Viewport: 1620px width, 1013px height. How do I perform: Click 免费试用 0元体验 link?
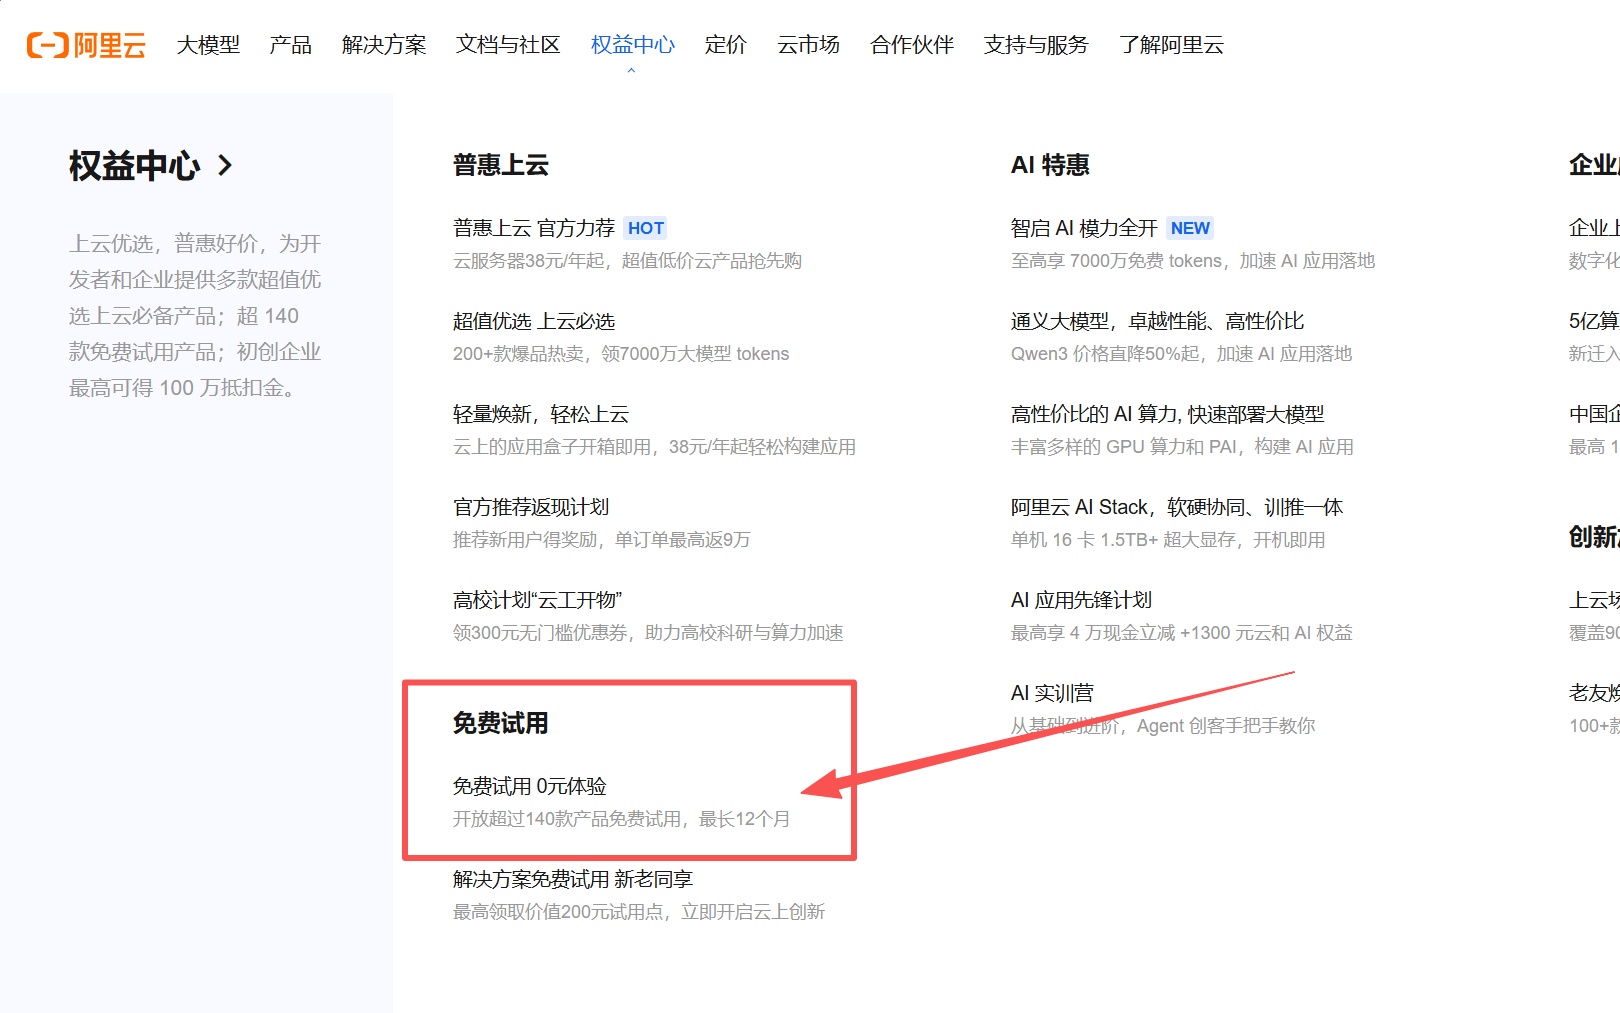coord(530,786)
